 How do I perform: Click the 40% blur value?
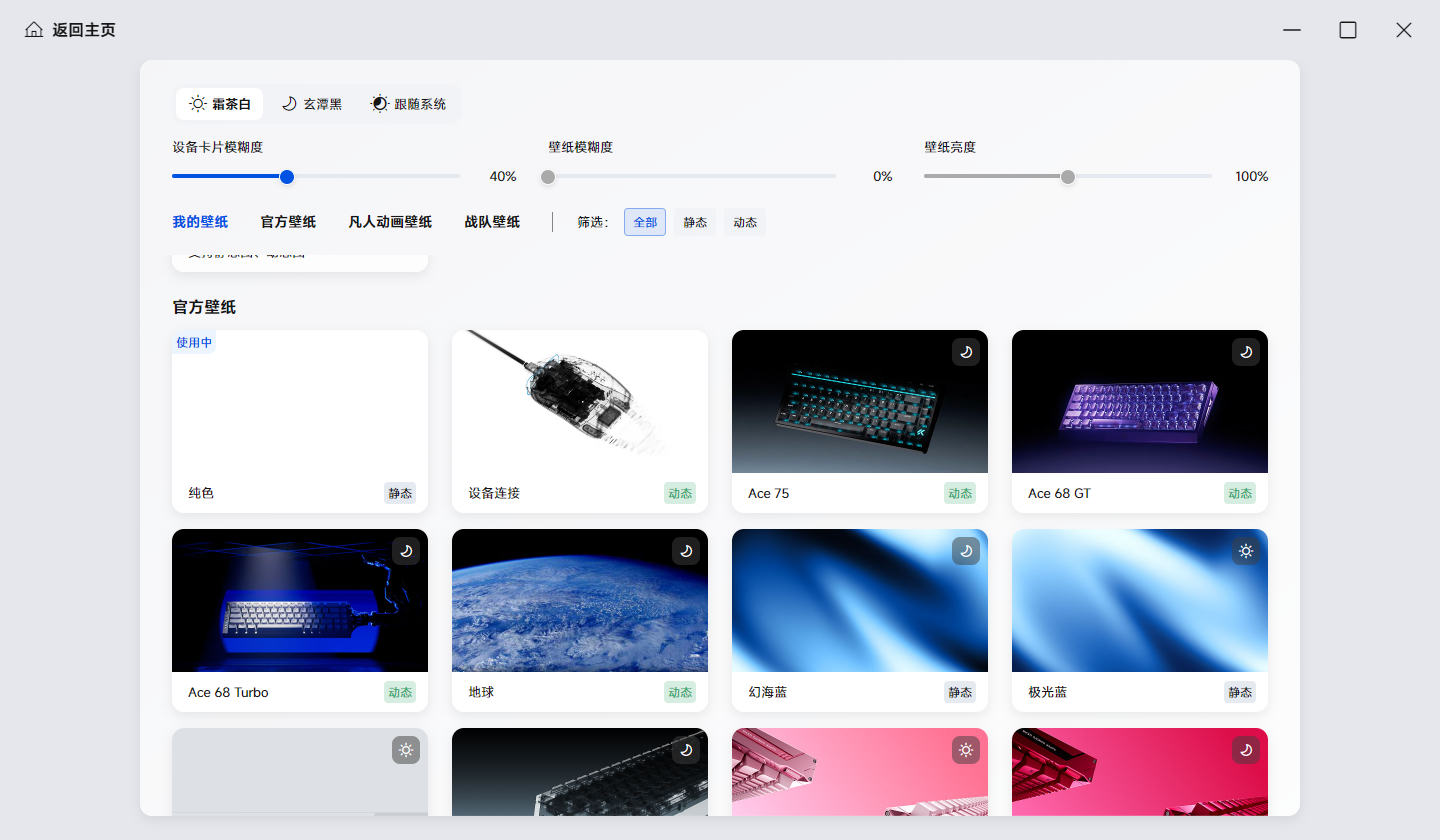(503, 177)
